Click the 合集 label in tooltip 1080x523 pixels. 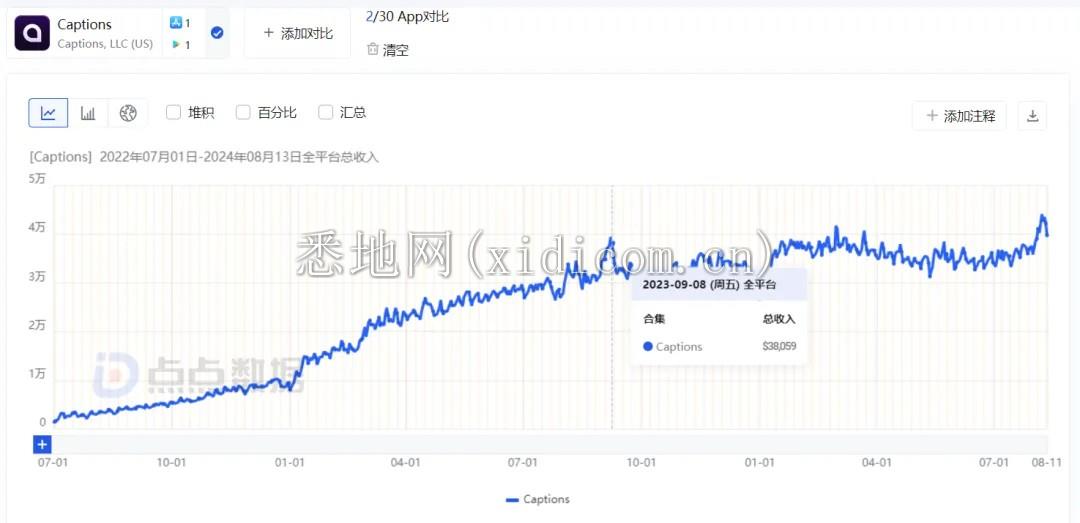(654, 319)
